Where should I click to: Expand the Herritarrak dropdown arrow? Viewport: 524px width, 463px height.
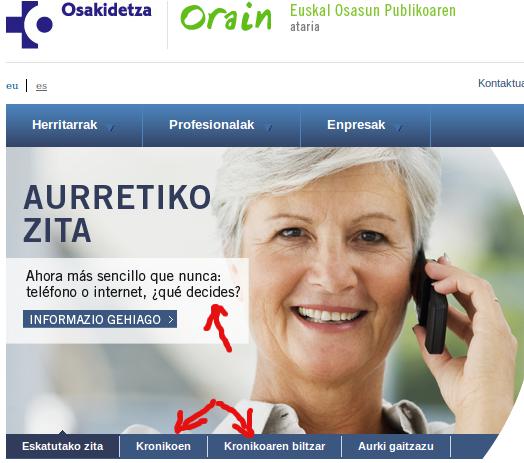click(x=112, y=127)
